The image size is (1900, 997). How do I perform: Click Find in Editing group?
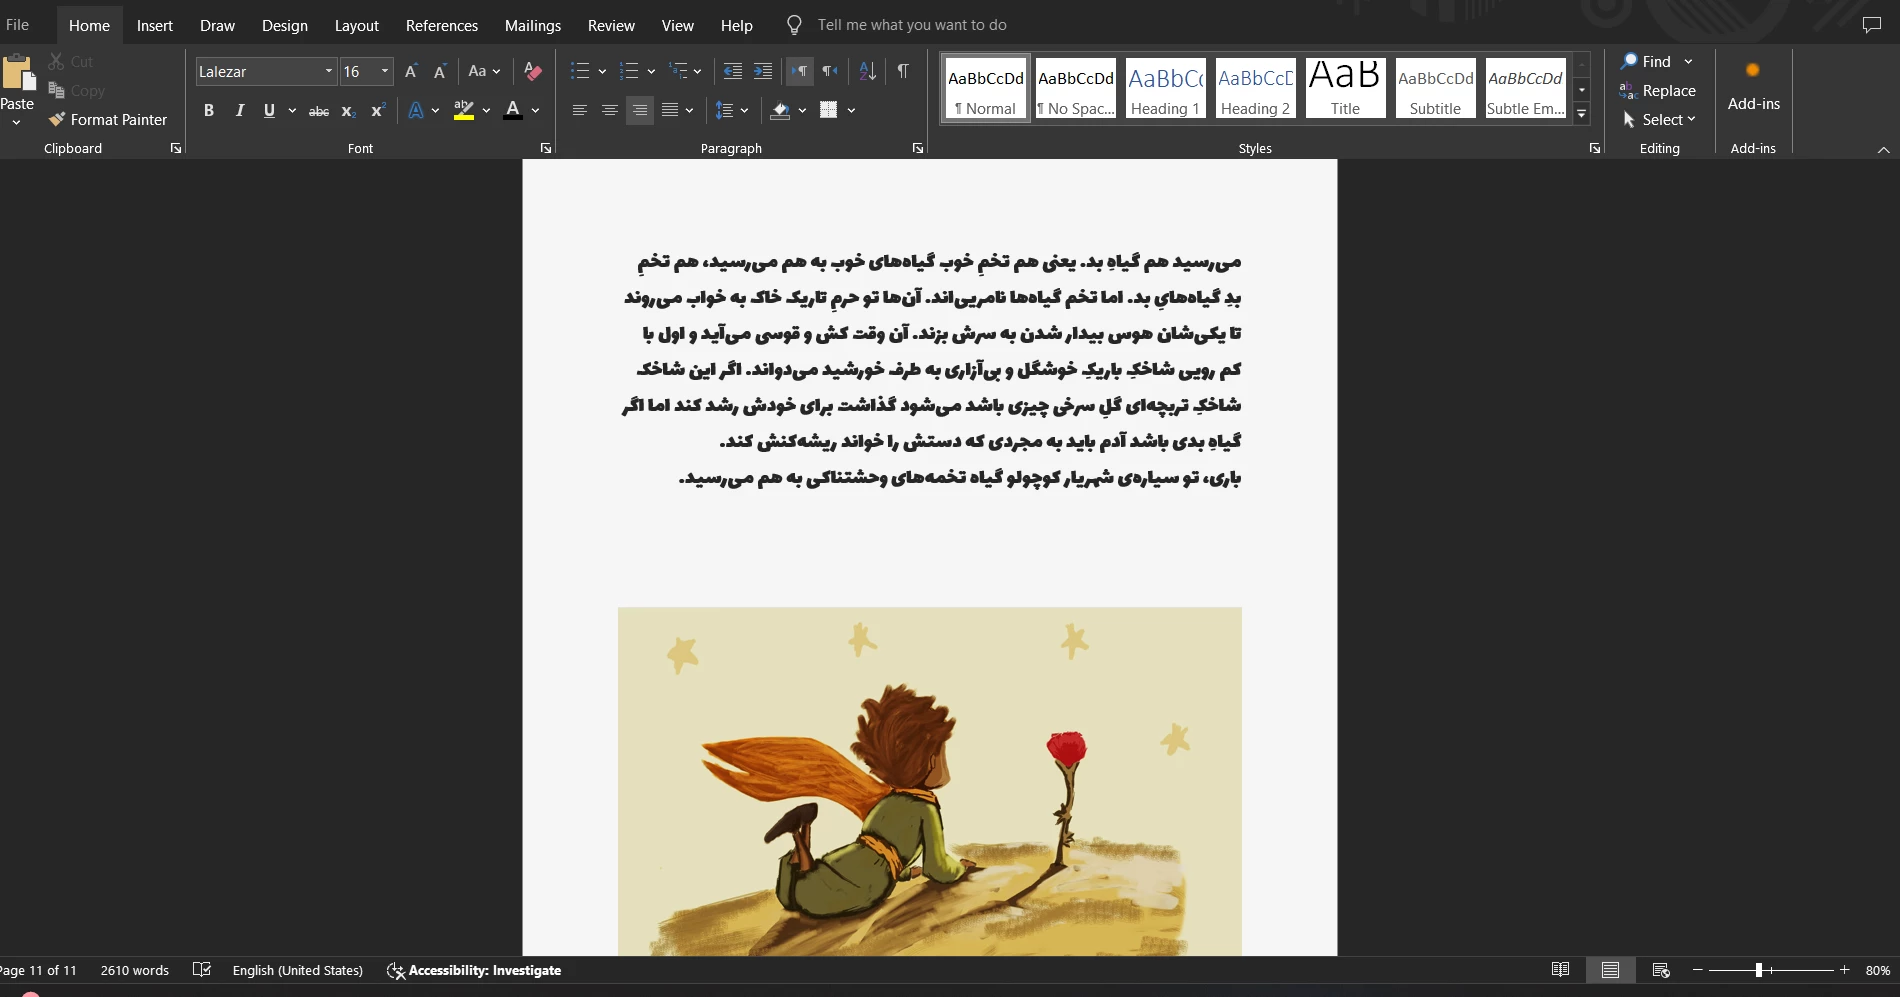tap(1645, 61)
